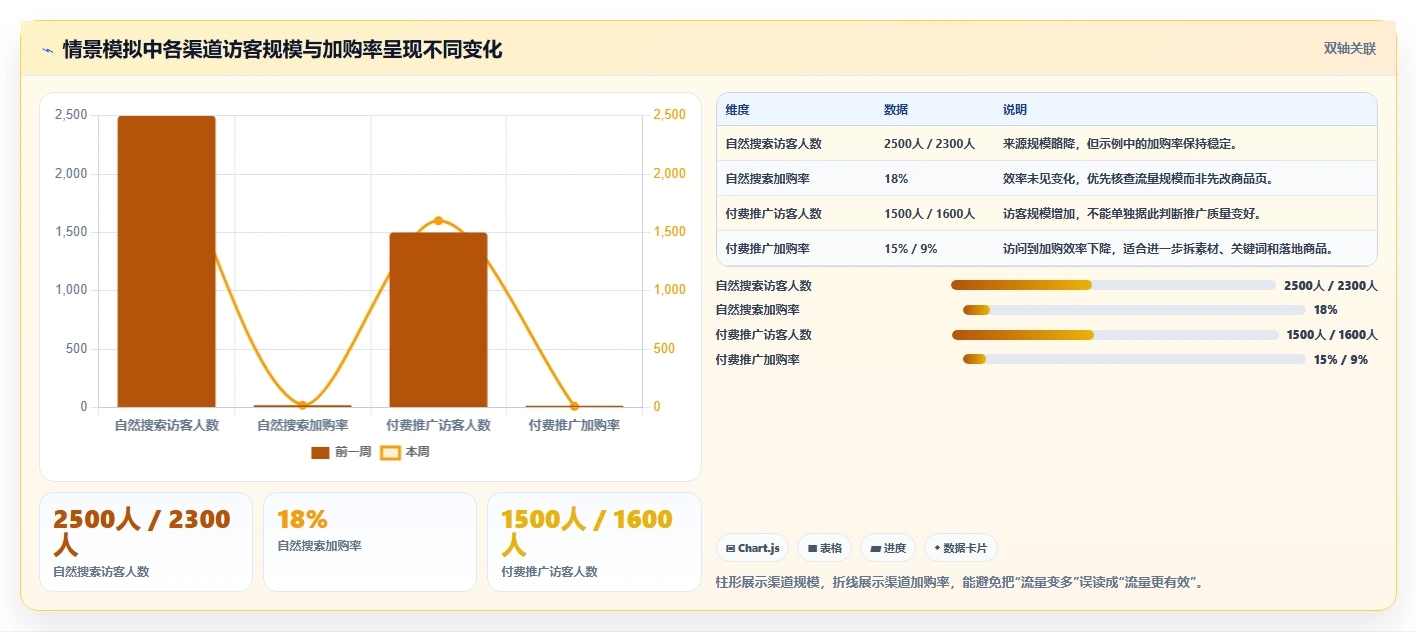
Task: Click the 2500人 / 2300人 value beside the progress bar
Action: 1330,286
